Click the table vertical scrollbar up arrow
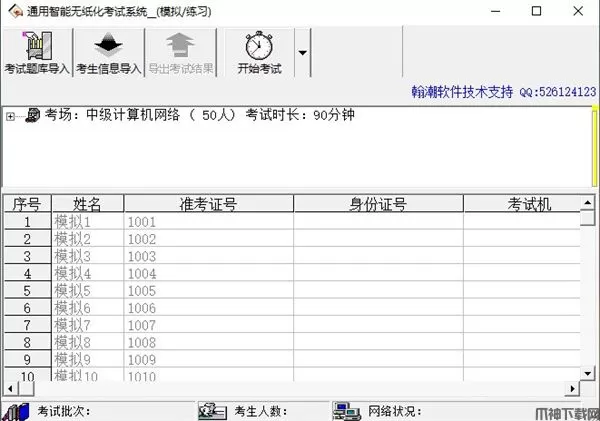 pos(588,202)
